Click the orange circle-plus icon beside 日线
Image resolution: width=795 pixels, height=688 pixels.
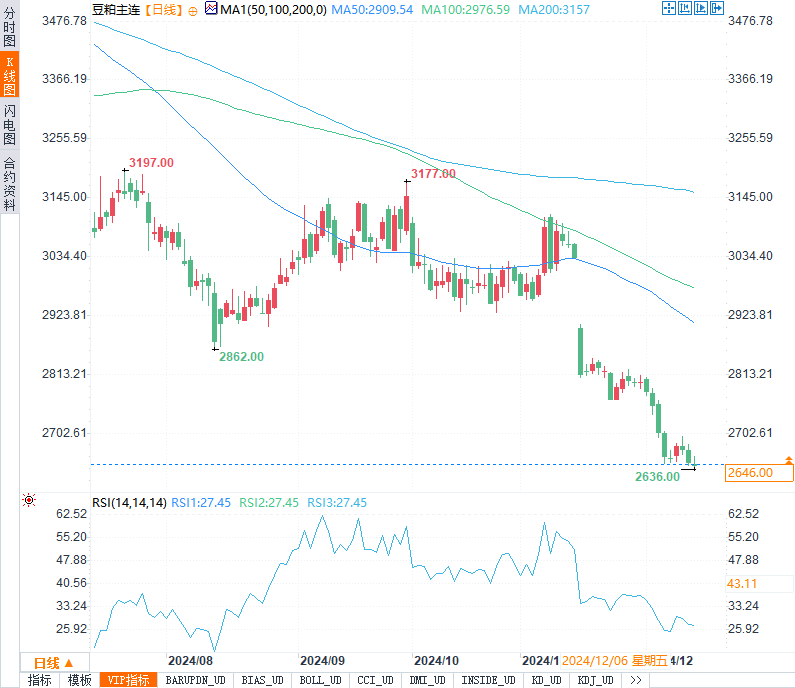click(x=193, y=11)
